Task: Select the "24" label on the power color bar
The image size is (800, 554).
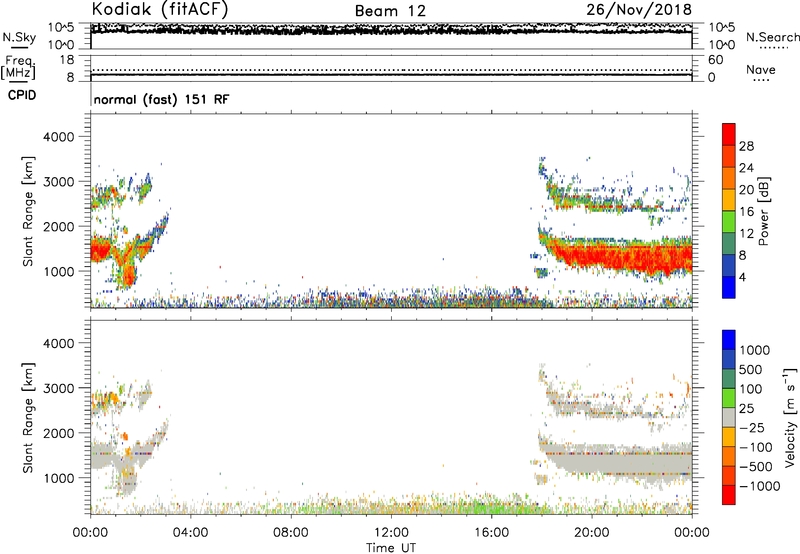Action: point(746,168)
